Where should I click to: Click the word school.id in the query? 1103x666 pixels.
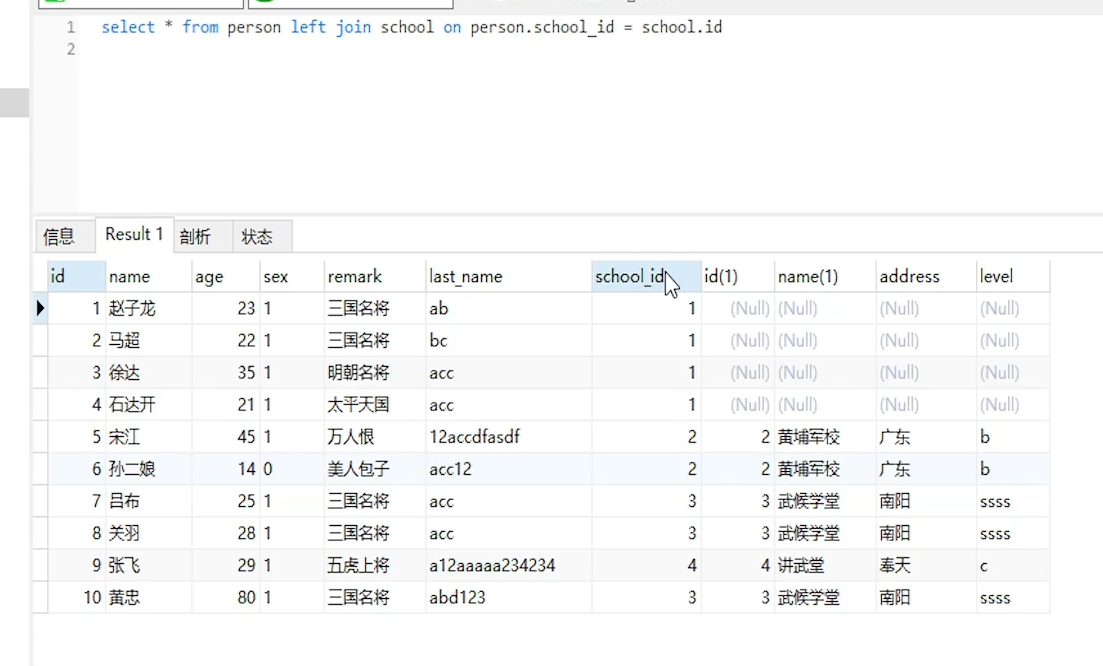682,27
